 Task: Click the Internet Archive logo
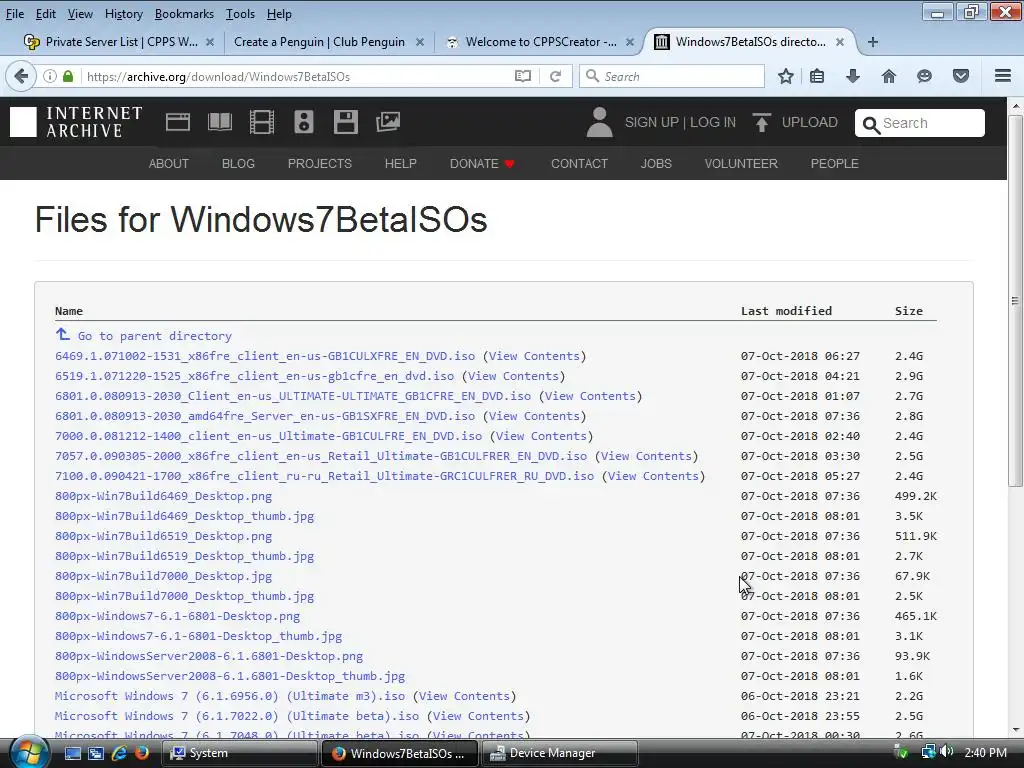coord(76,122)
